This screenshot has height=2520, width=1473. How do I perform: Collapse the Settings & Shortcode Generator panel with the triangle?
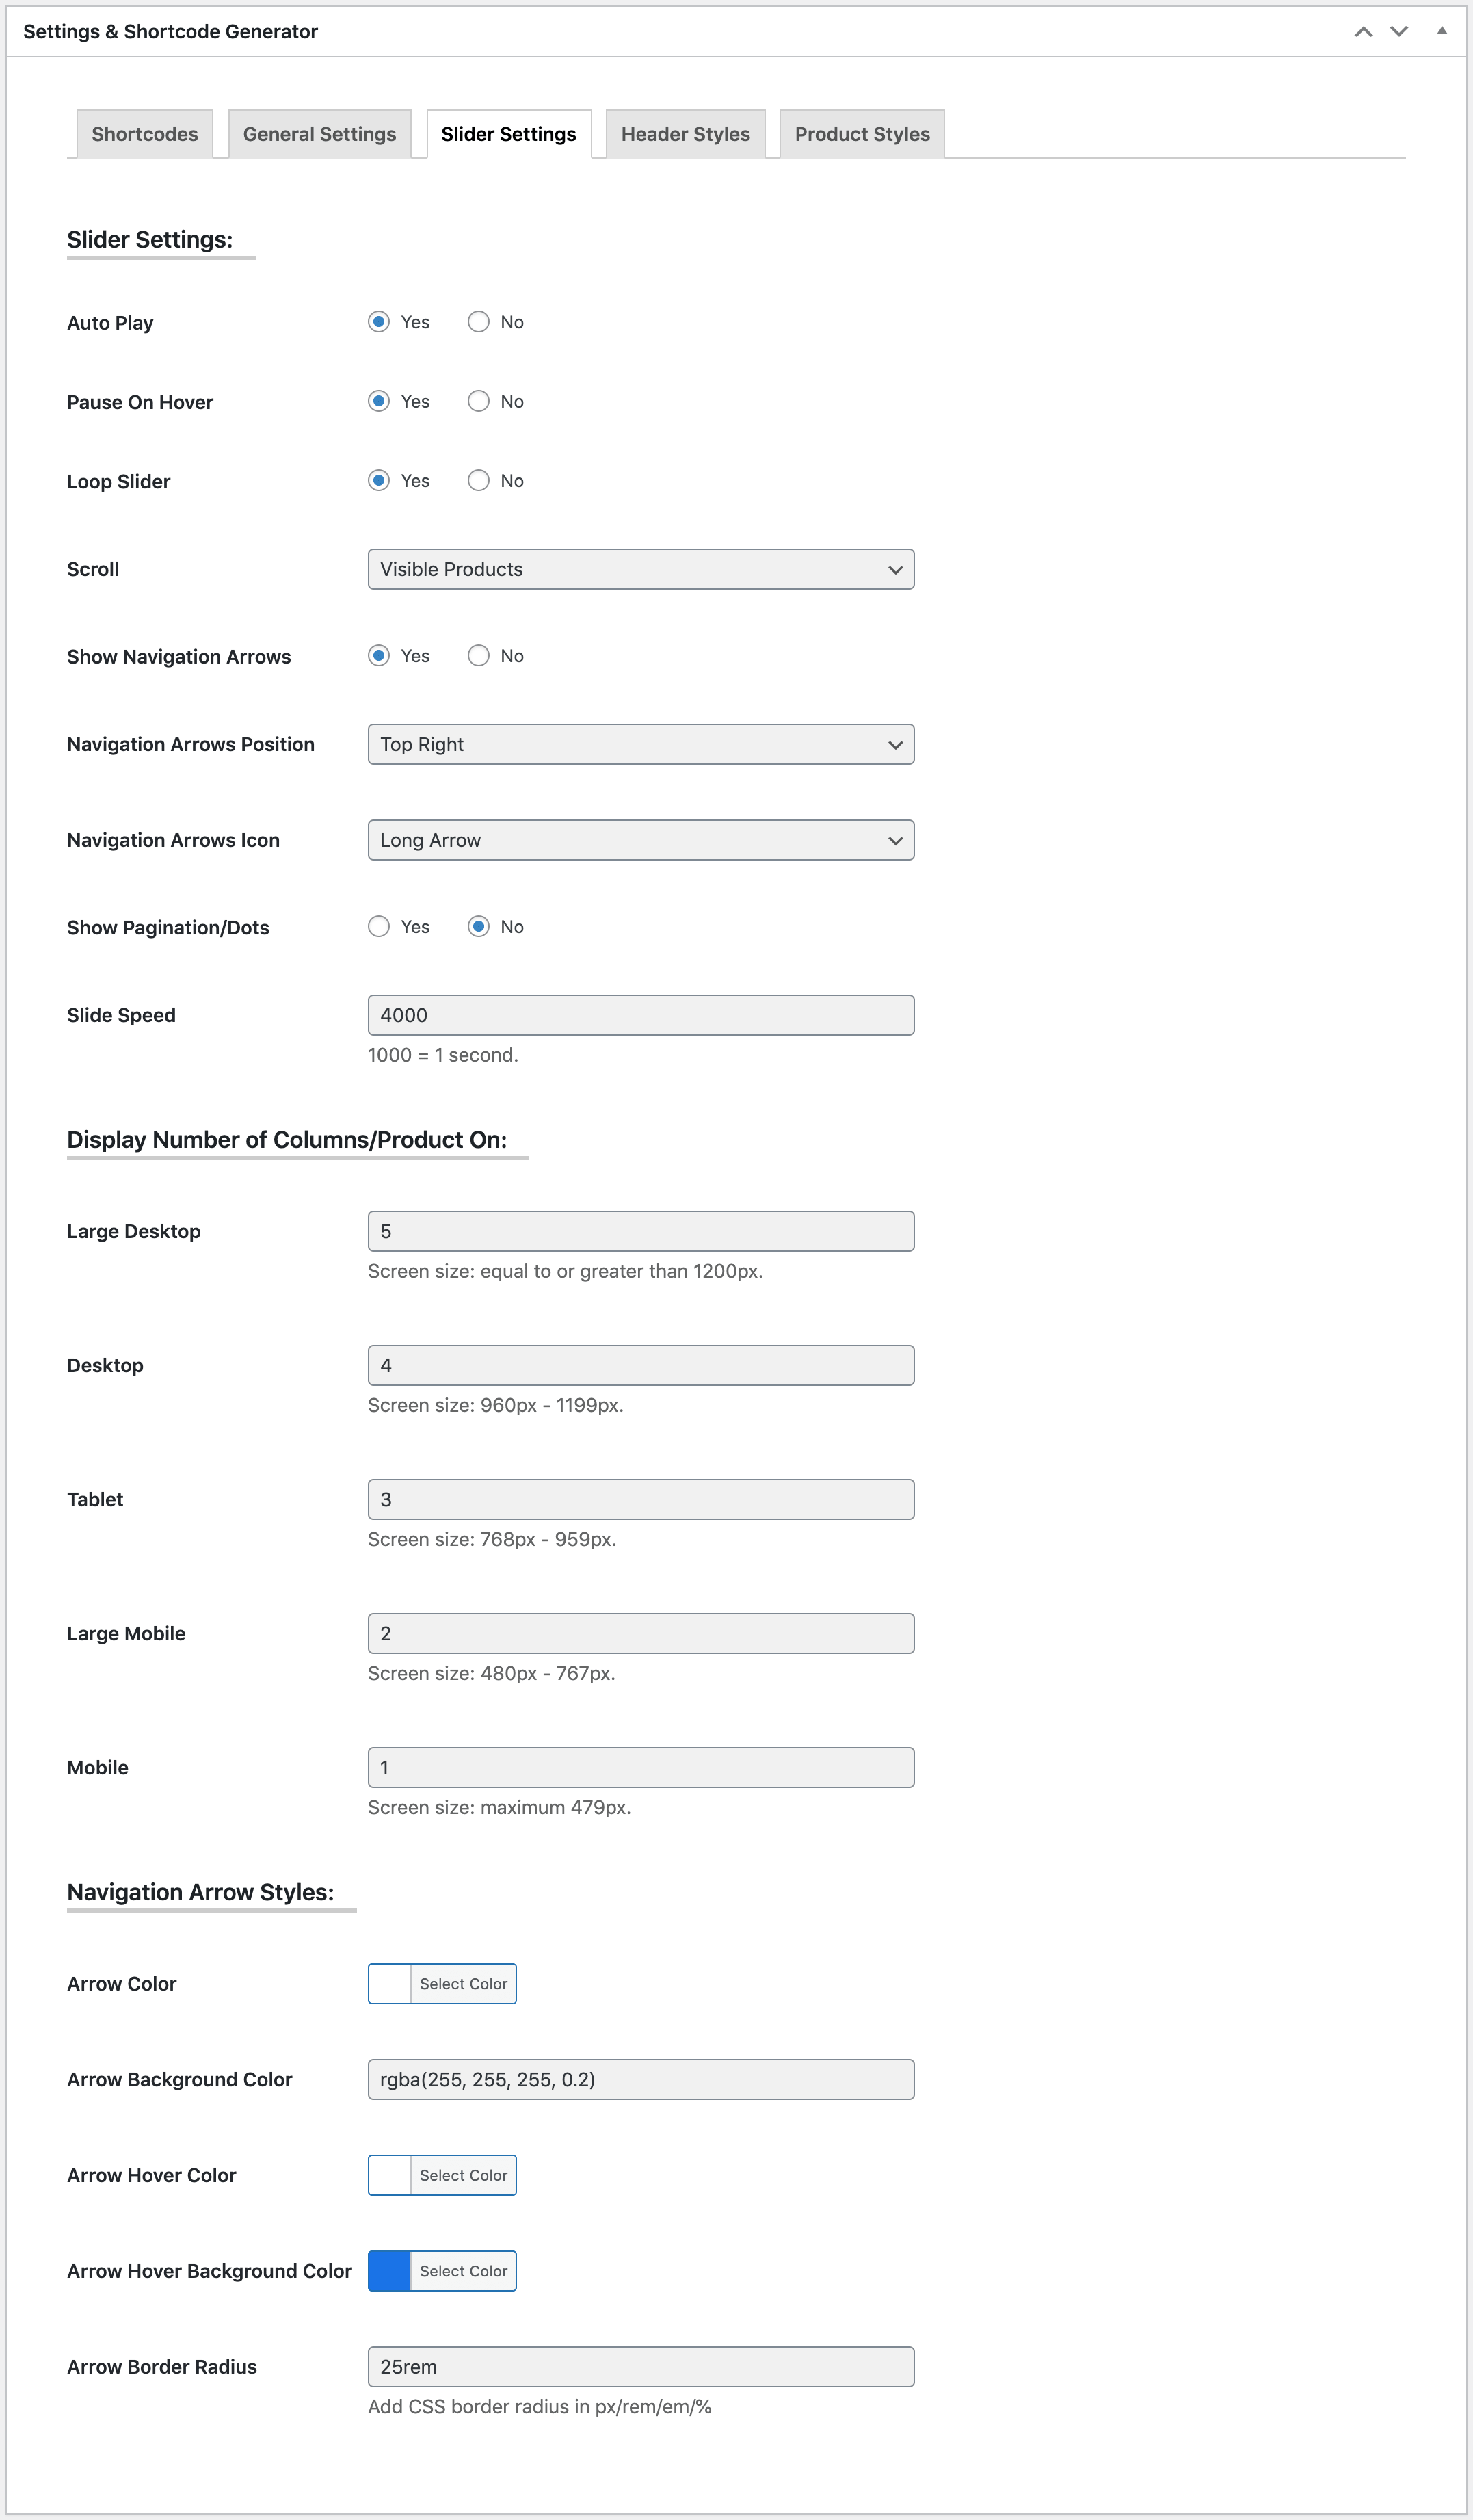(1442, 31)
